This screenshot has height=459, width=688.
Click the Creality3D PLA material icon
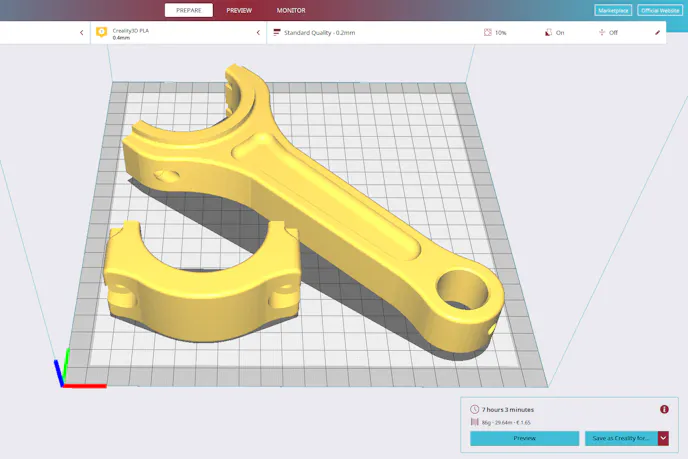pos(101,32)
